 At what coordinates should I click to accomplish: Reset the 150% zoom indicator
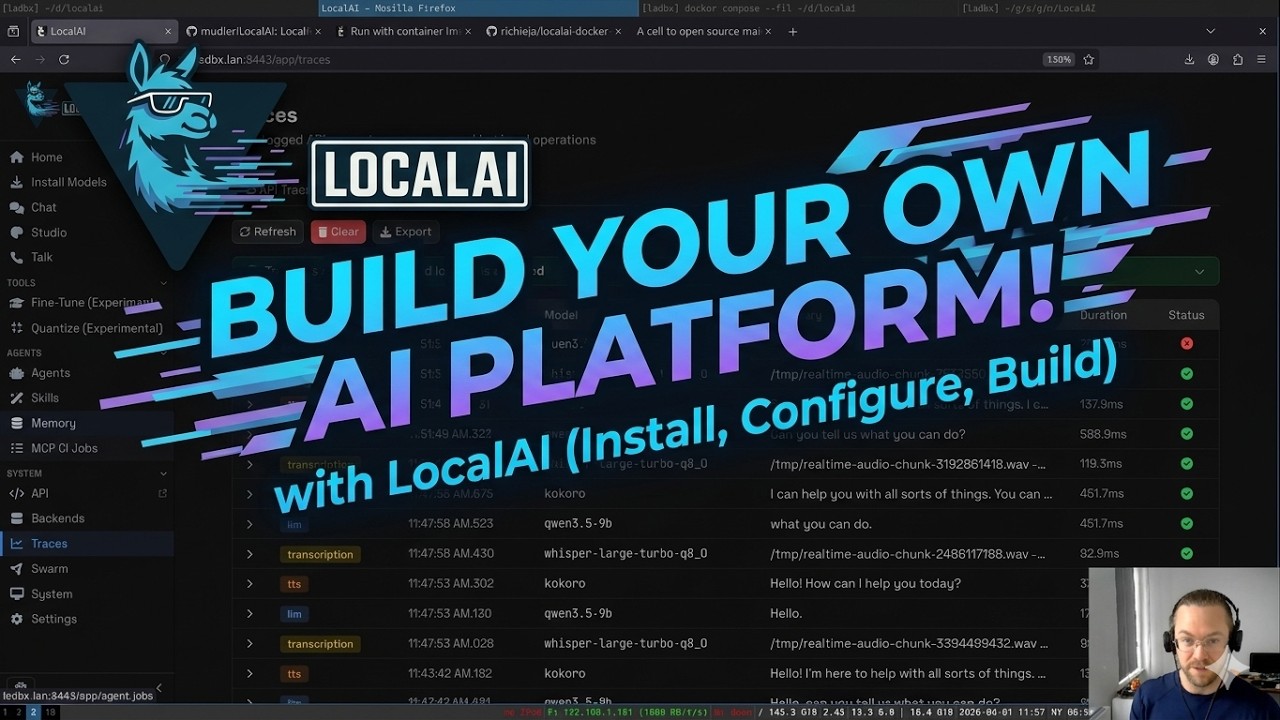(1059, 59)
